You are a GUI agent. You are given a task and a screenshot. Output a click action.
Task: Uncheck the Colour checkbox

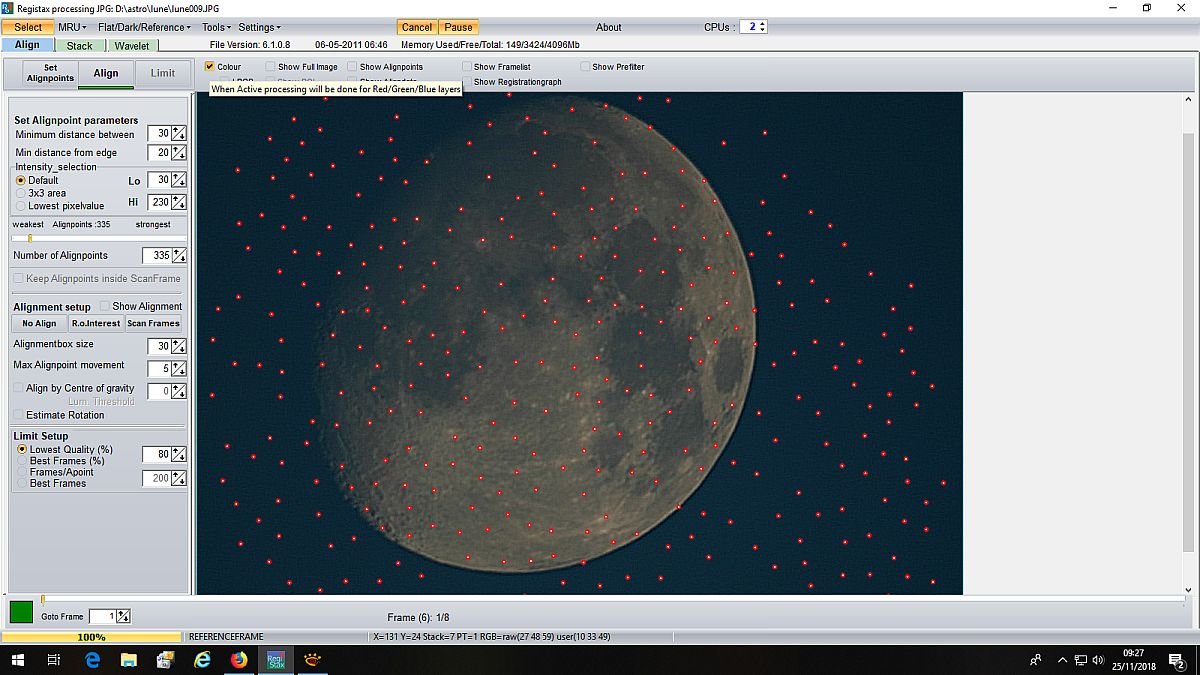click(210, 67)
